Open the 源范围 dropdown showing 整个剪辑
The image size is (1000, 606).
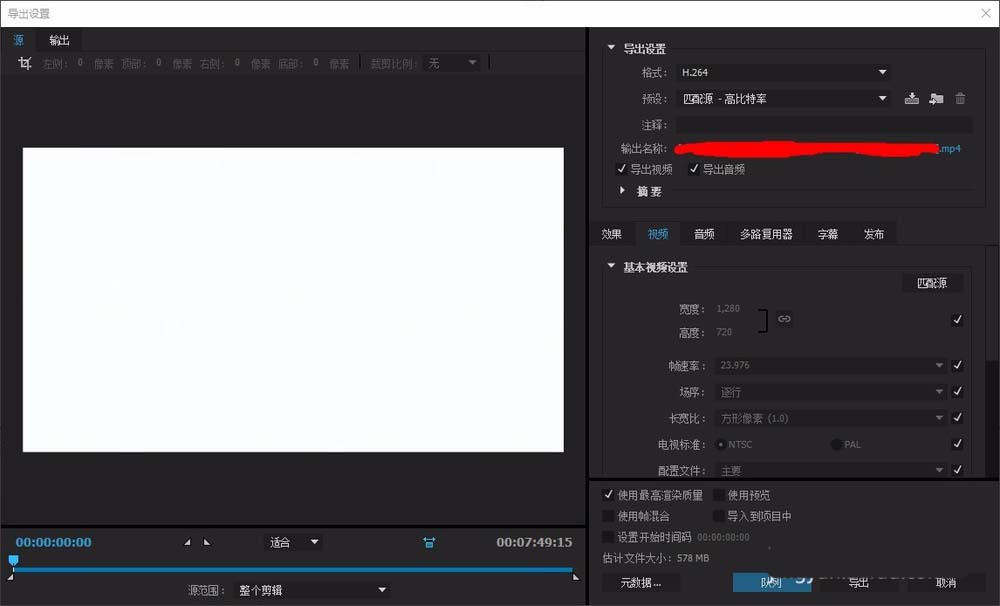310,590
